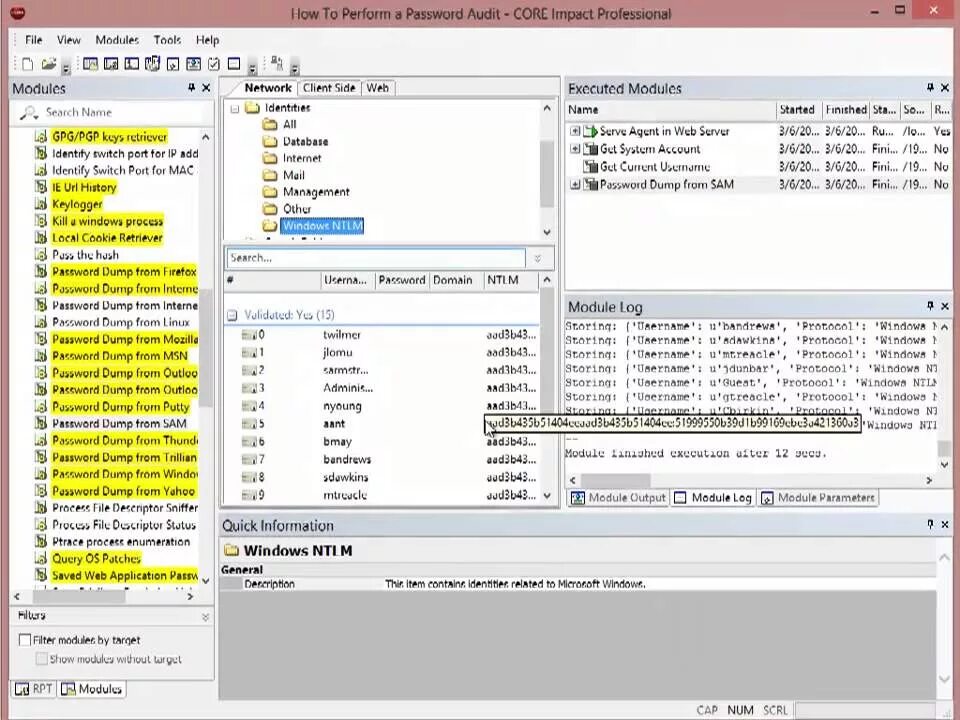This screenshot has width=960, height=720.
Task: Click the All folder icon under Identities
Action: 269,124
